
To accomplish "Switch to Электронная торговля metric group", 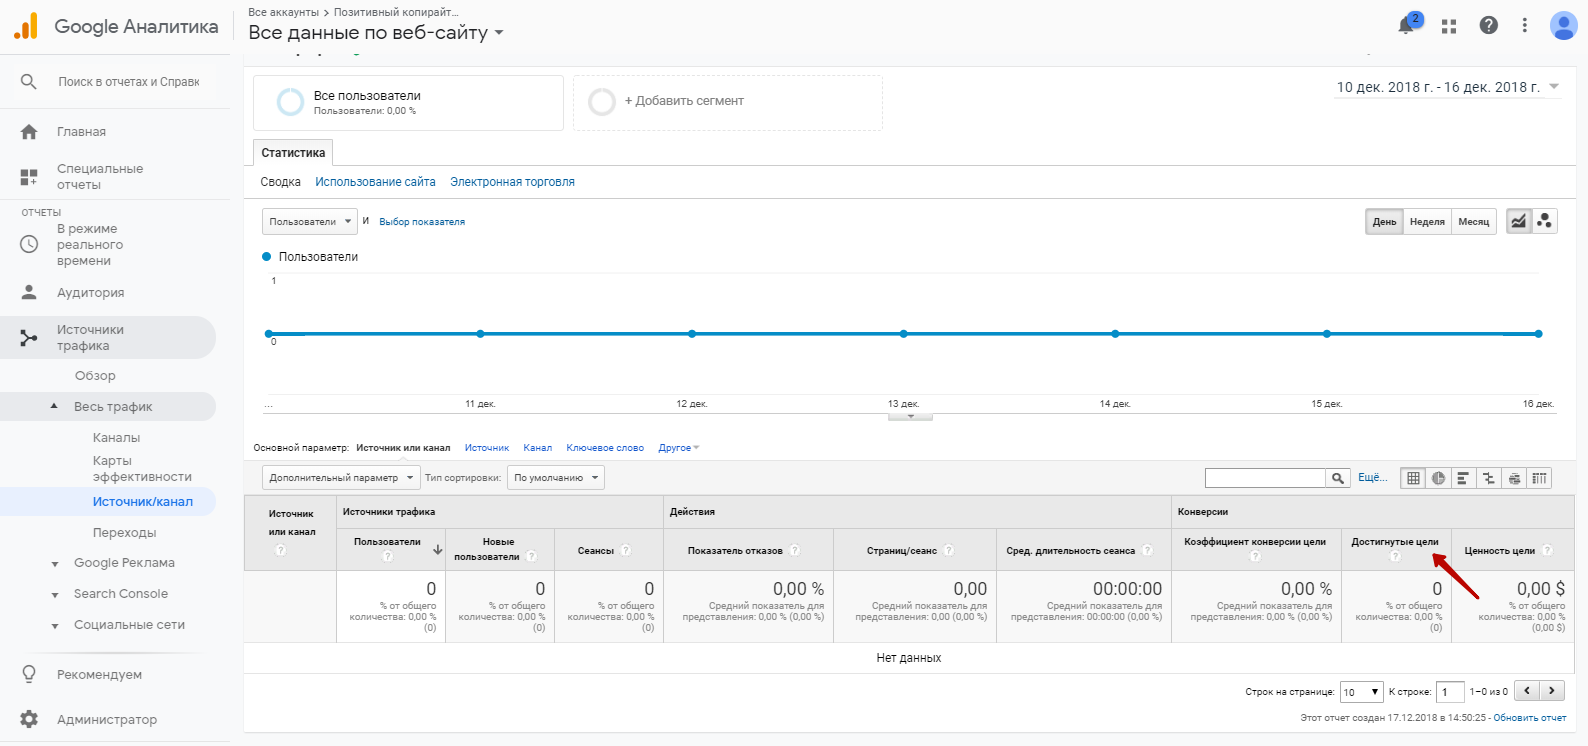I will pyautogui.click(x=512, y=182).
